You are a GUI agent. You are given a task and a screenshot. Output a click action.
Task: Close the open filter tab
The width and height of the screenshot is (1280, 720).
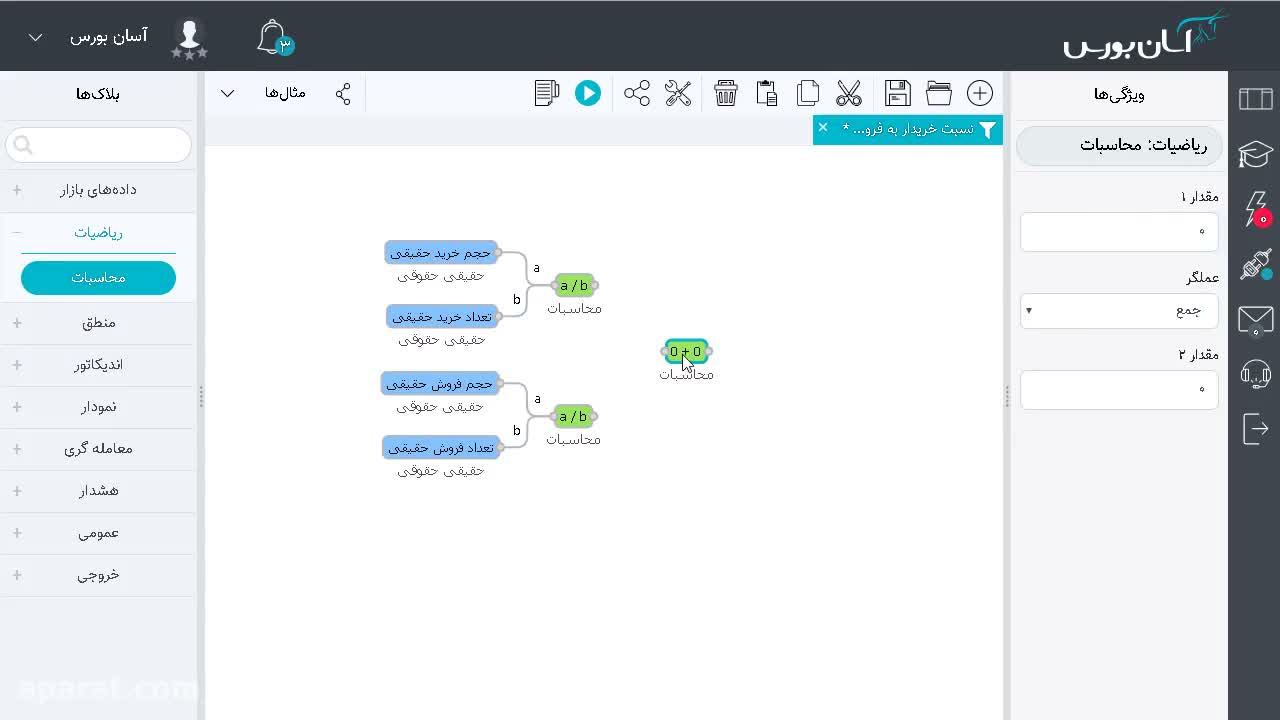coord(823,127)
